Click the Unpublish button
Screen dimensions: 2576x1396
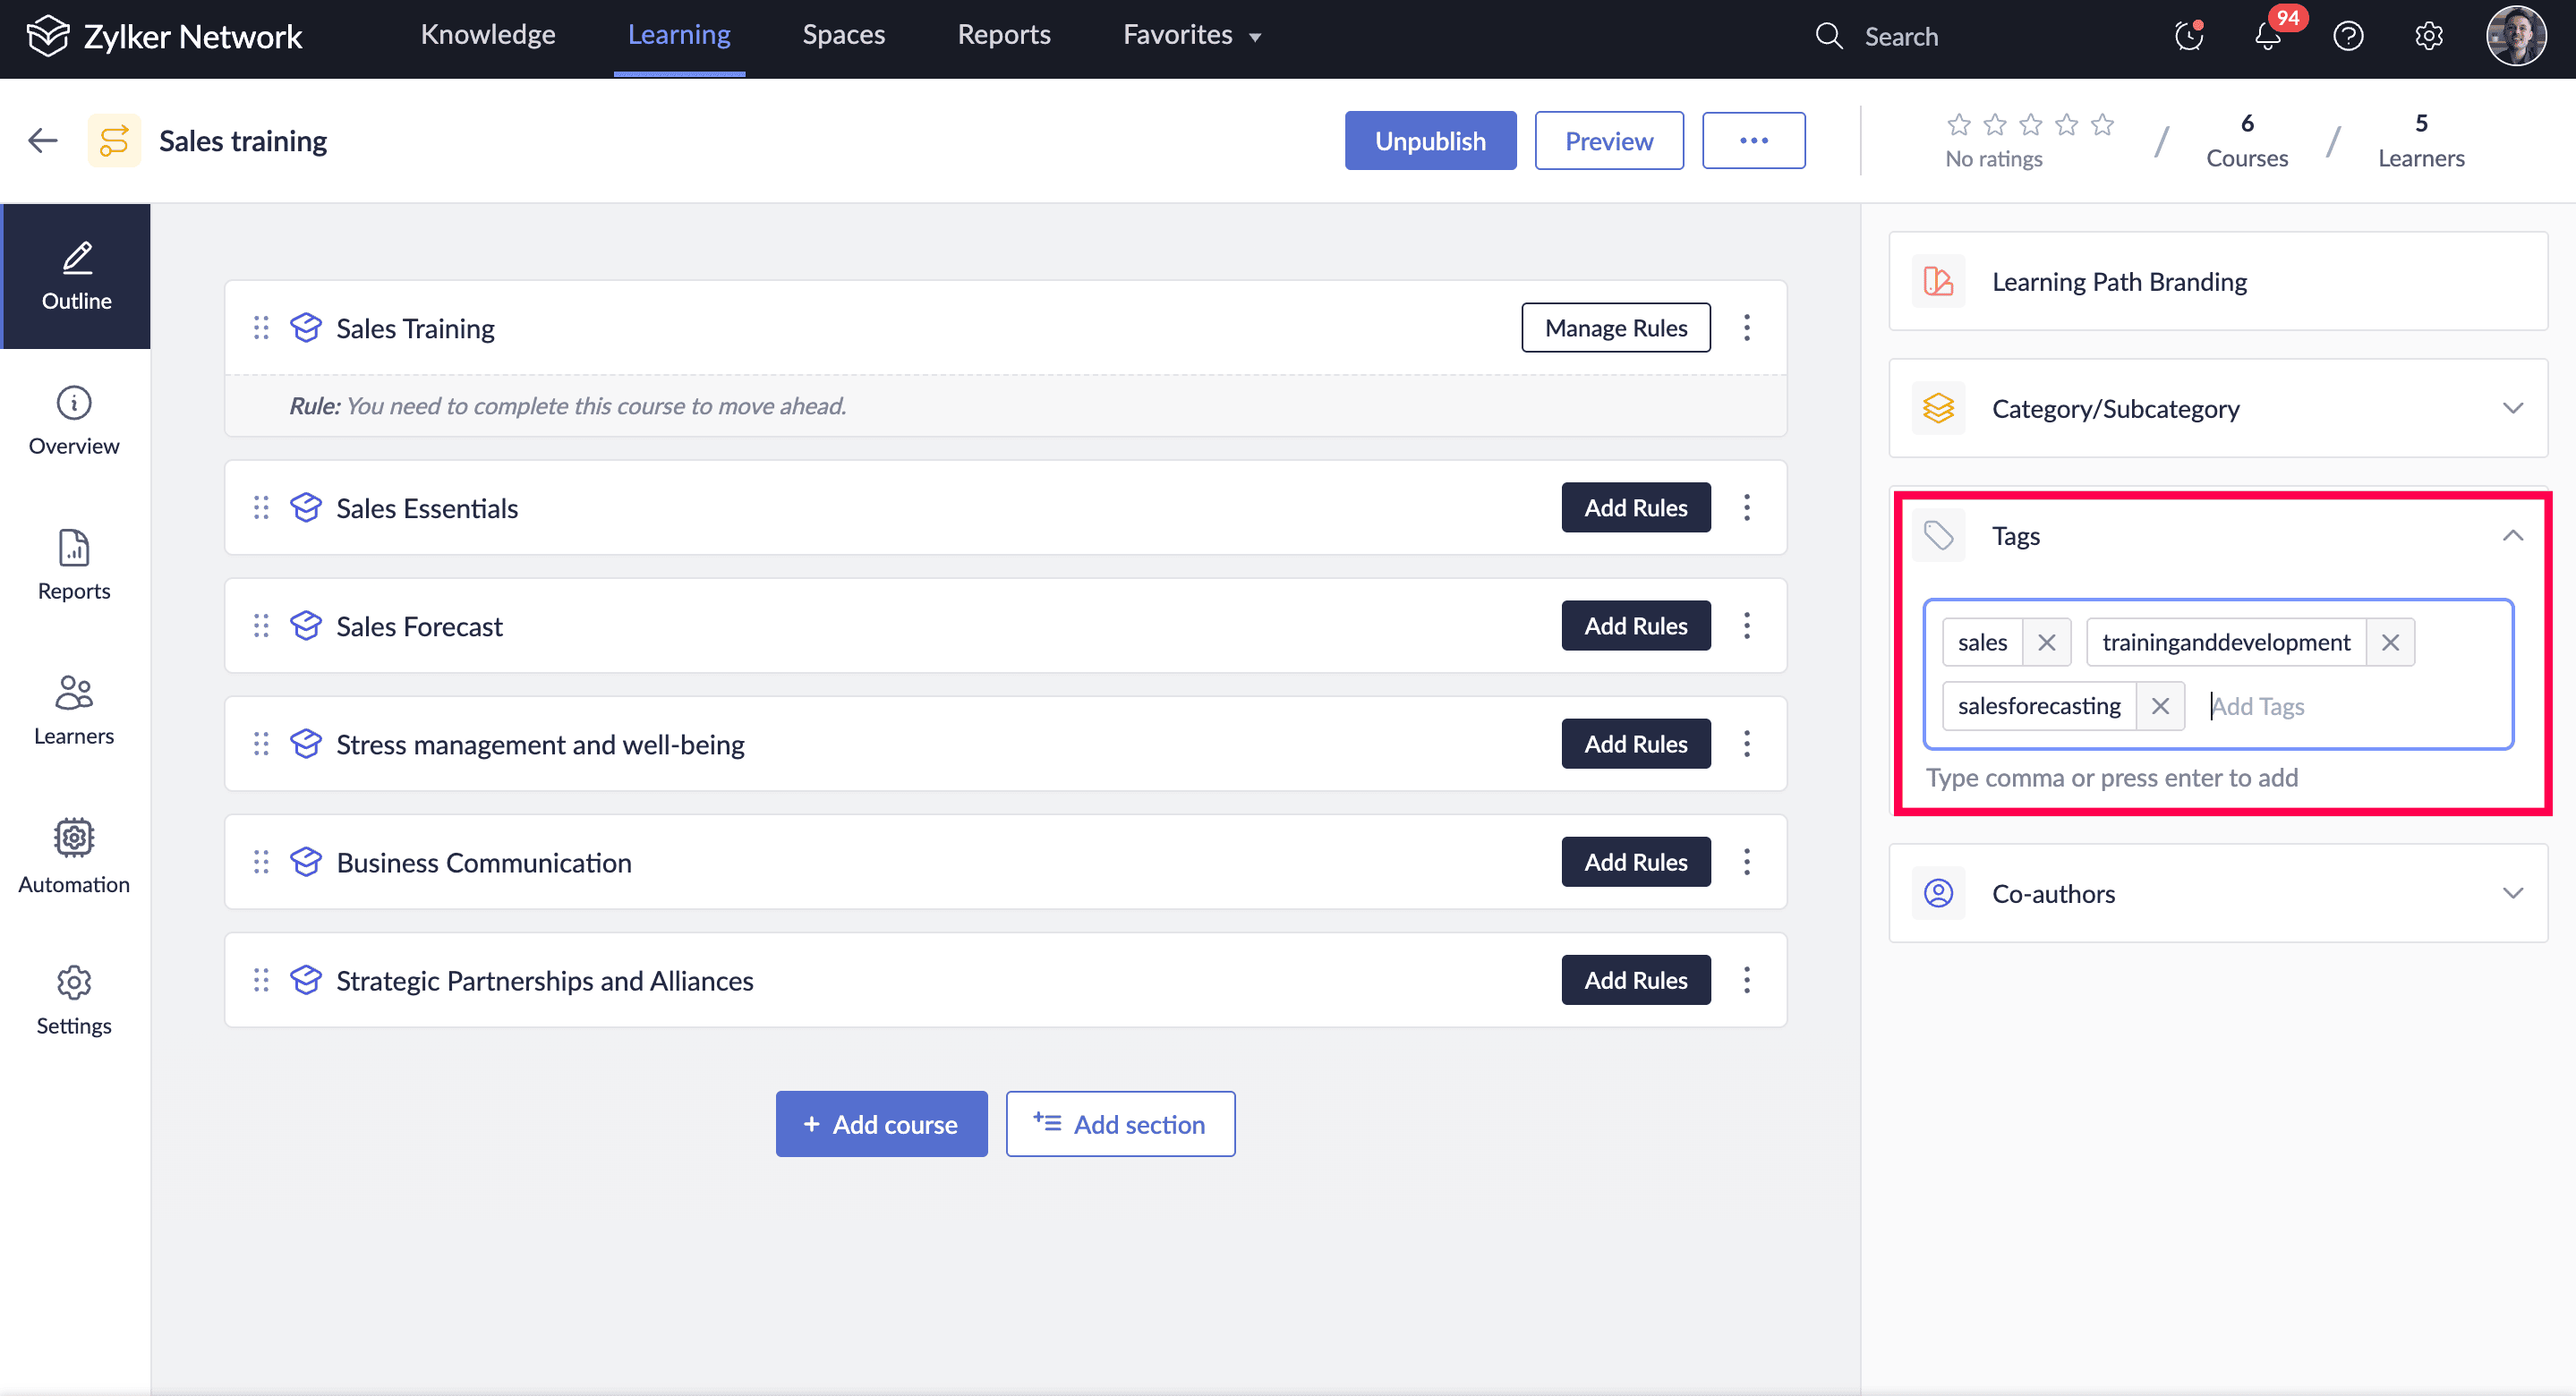(1429, 141)
